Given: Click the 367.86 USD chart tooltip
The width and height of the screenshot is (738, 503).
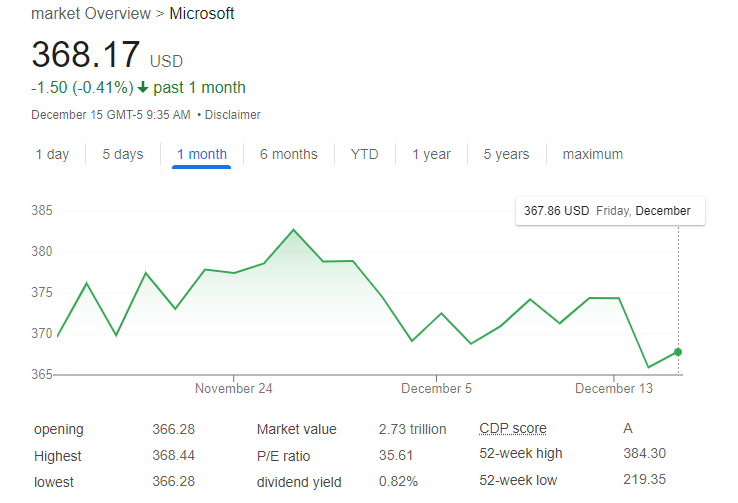Looking at the screenshot, I should 610,211.
